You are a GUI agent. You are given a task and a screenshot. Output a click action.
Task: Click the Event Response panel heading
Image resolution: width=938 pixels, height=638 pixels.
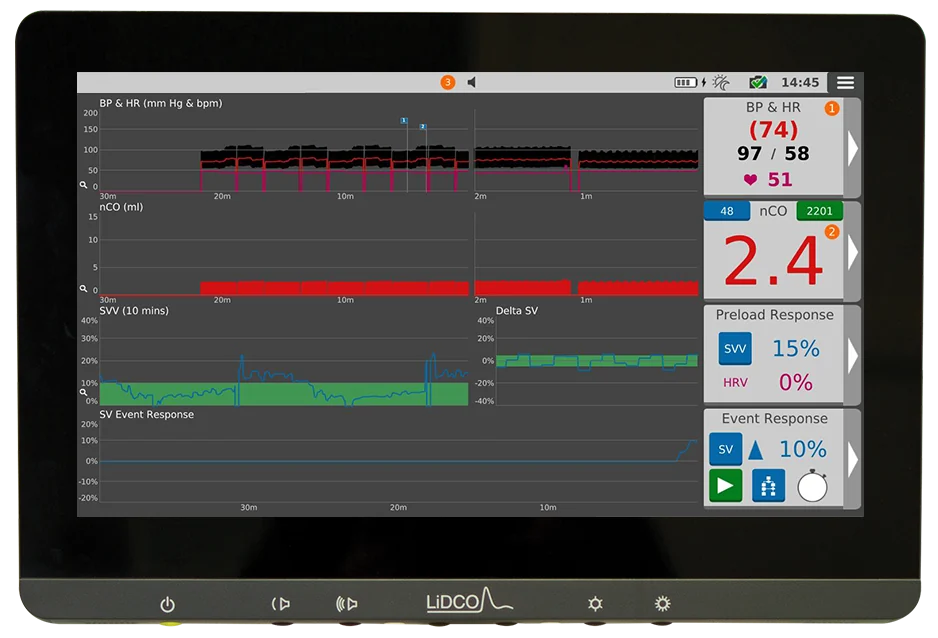[x=774, y=419]
